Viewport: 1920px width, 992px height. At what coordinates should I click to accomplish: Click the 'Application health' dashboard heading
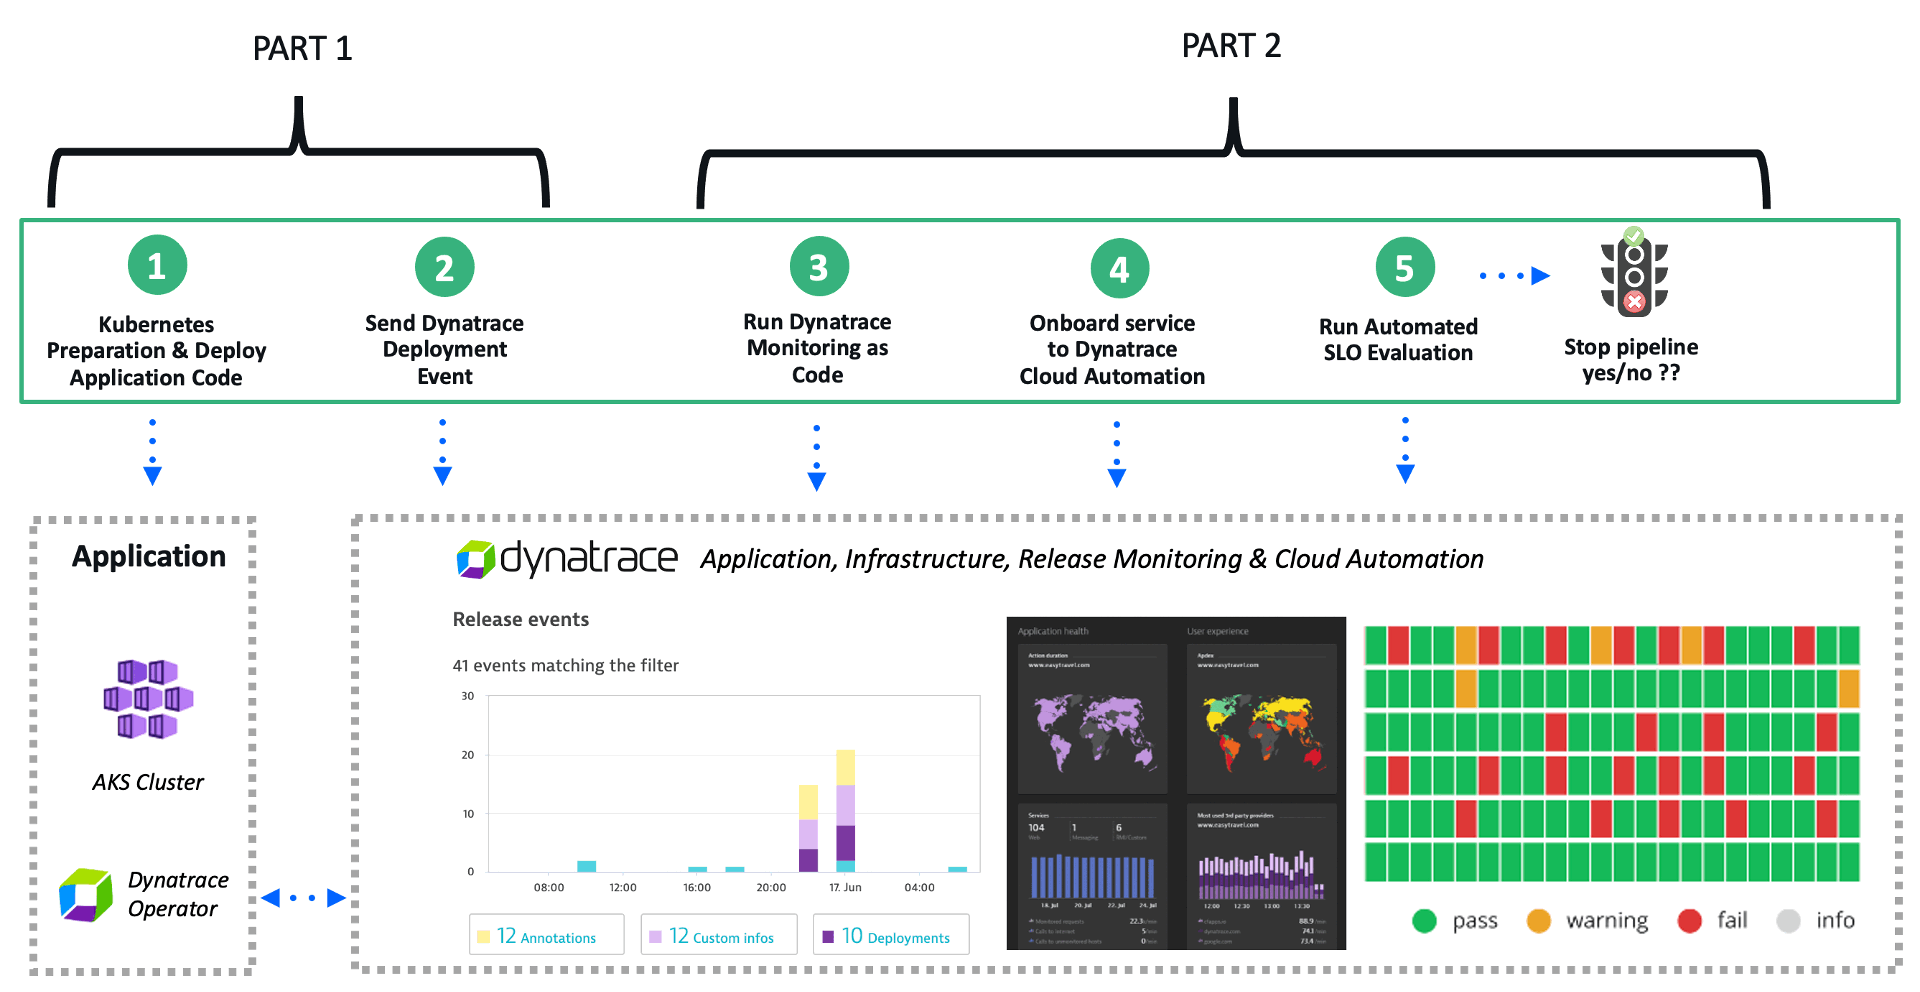1053,631
